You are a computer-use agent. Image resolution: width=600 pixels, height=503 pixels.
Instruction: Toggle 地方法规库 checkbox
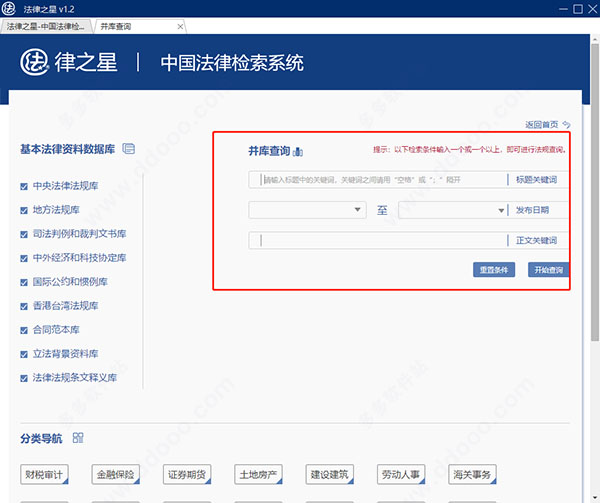[24, 210]
